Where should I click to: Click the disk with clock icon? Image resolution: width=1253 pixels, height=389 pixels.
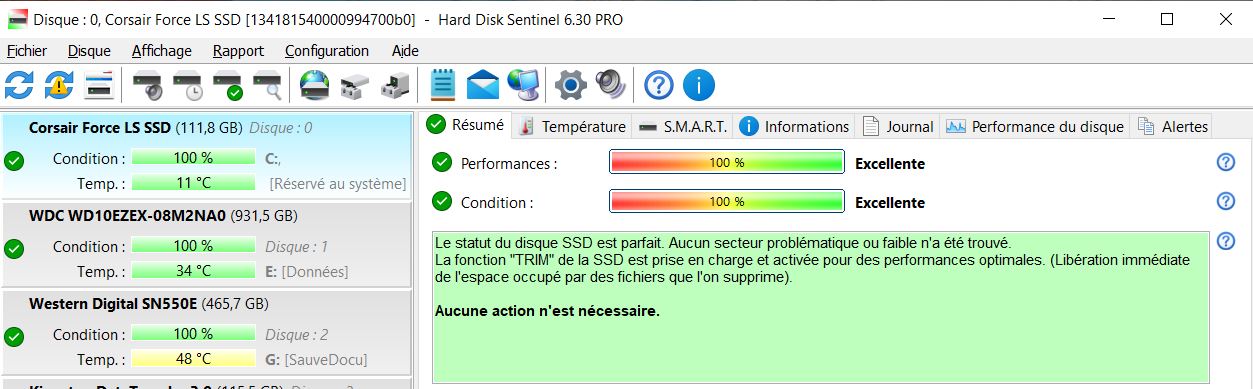click(x=188, y=85)
